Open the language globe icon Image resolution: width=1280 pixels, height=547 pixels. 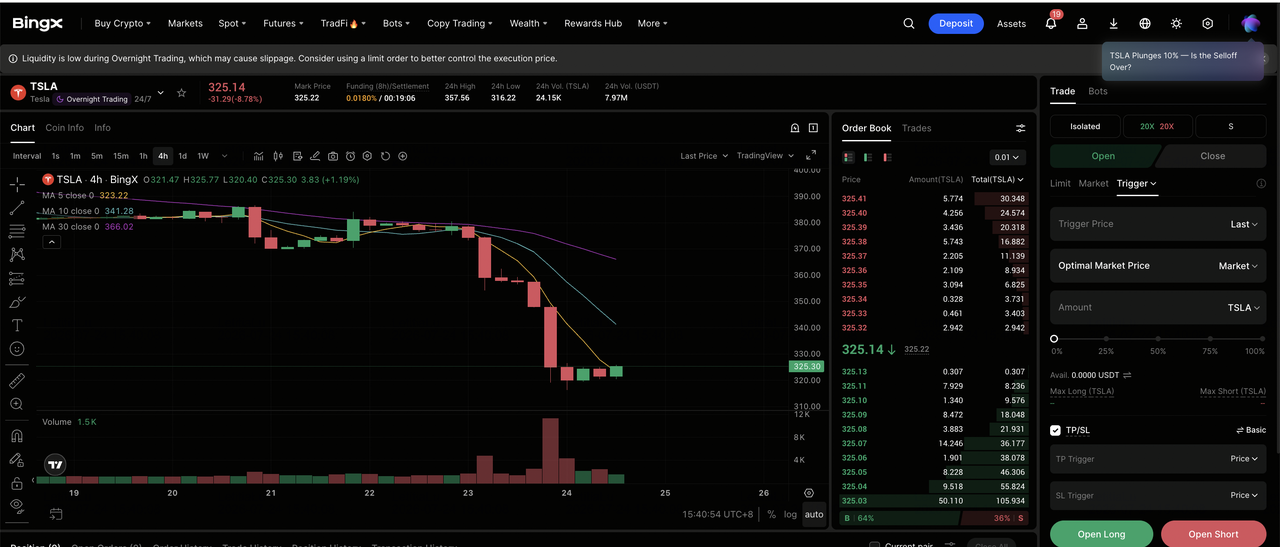[x=1145, y=23]
